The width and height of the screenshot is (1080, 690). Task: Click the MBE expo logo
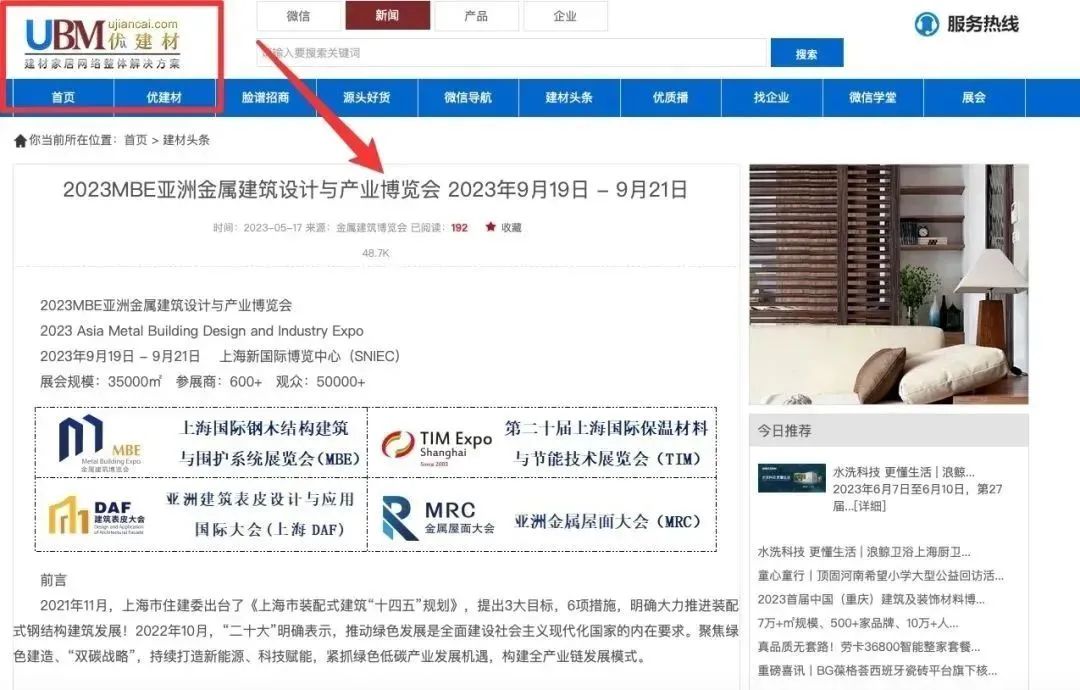pos(101,442)
